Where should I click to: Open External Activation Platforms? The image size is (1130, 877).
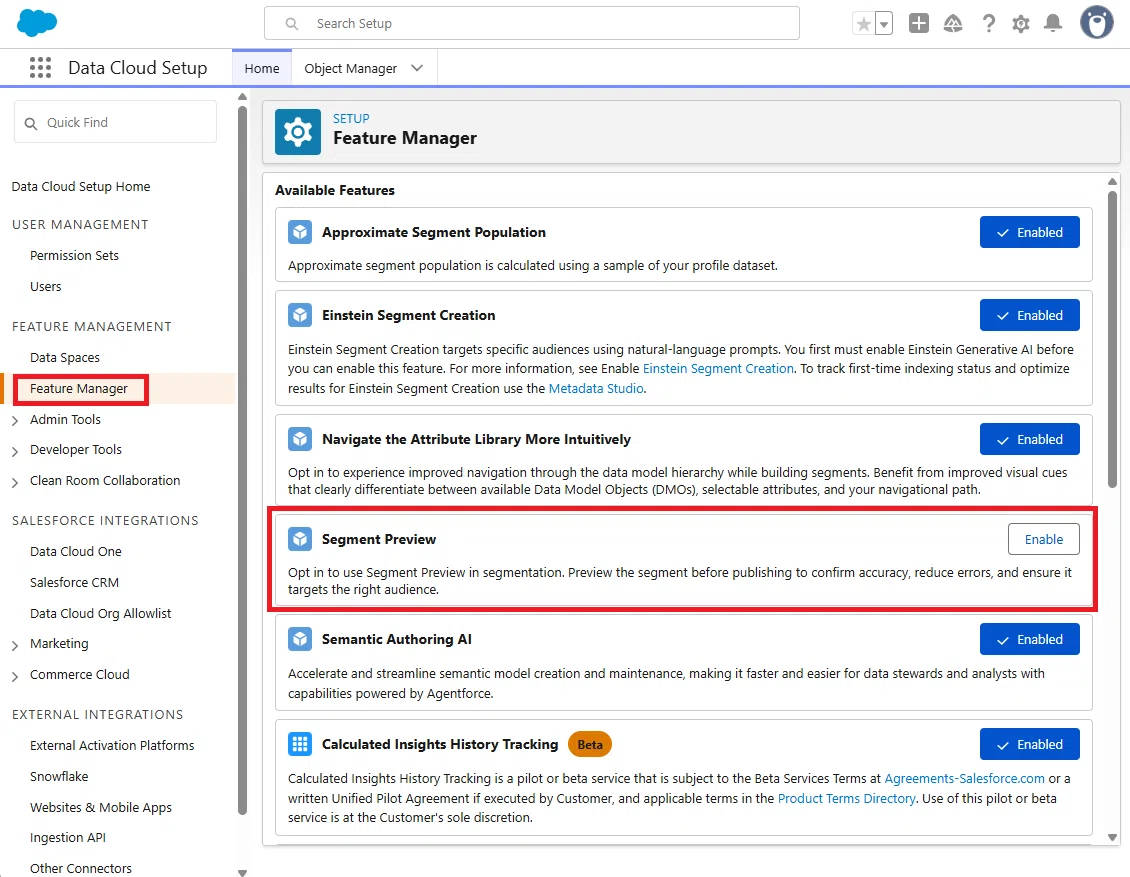click(x=112, y=745)
